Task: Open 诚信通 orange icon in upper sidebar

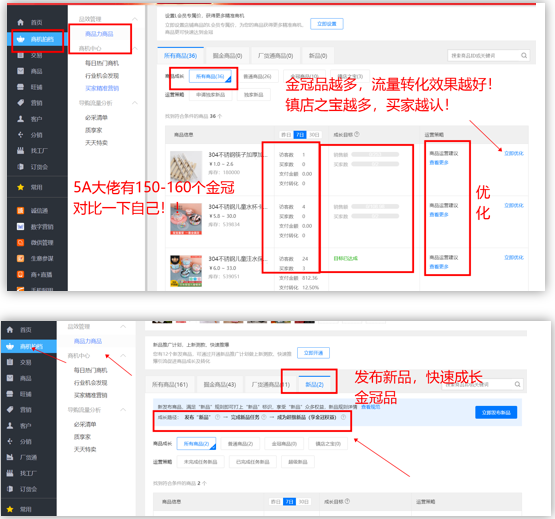Action: point(21,211)
